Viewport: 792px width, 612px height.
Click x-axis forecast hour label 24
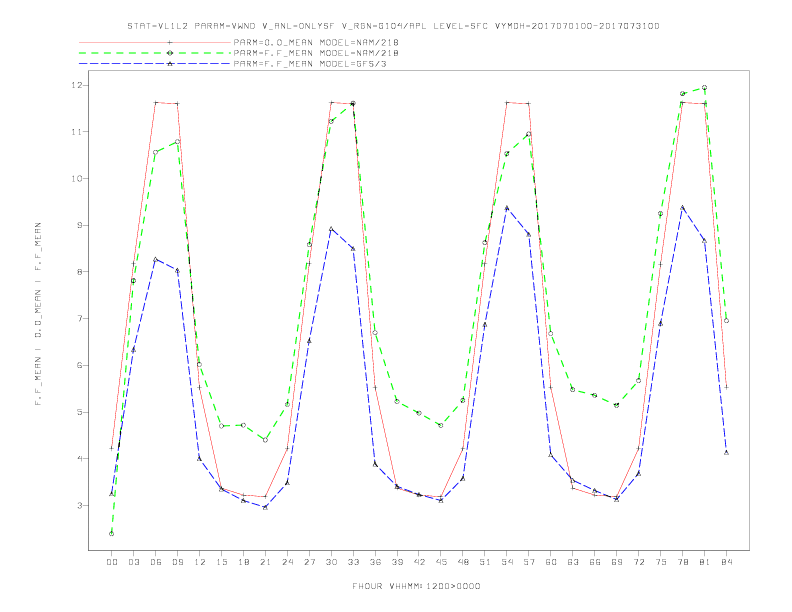287,562
